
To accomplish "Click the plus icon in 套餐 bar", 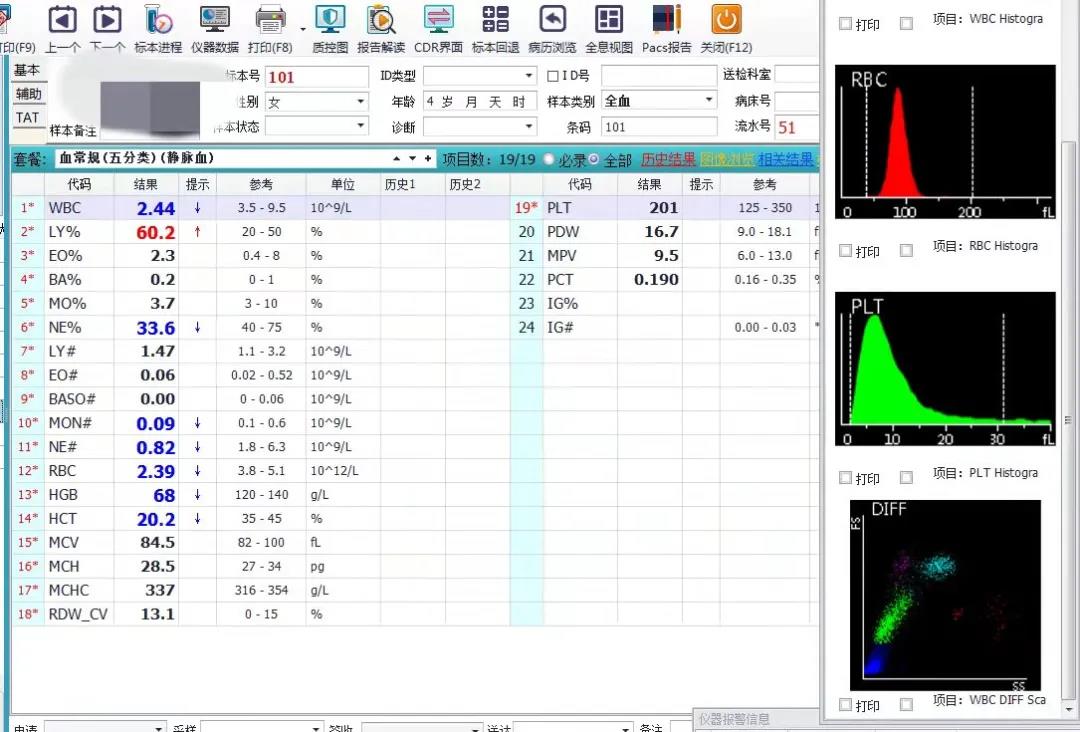I will pyautogui.click(x=428, y=158).
